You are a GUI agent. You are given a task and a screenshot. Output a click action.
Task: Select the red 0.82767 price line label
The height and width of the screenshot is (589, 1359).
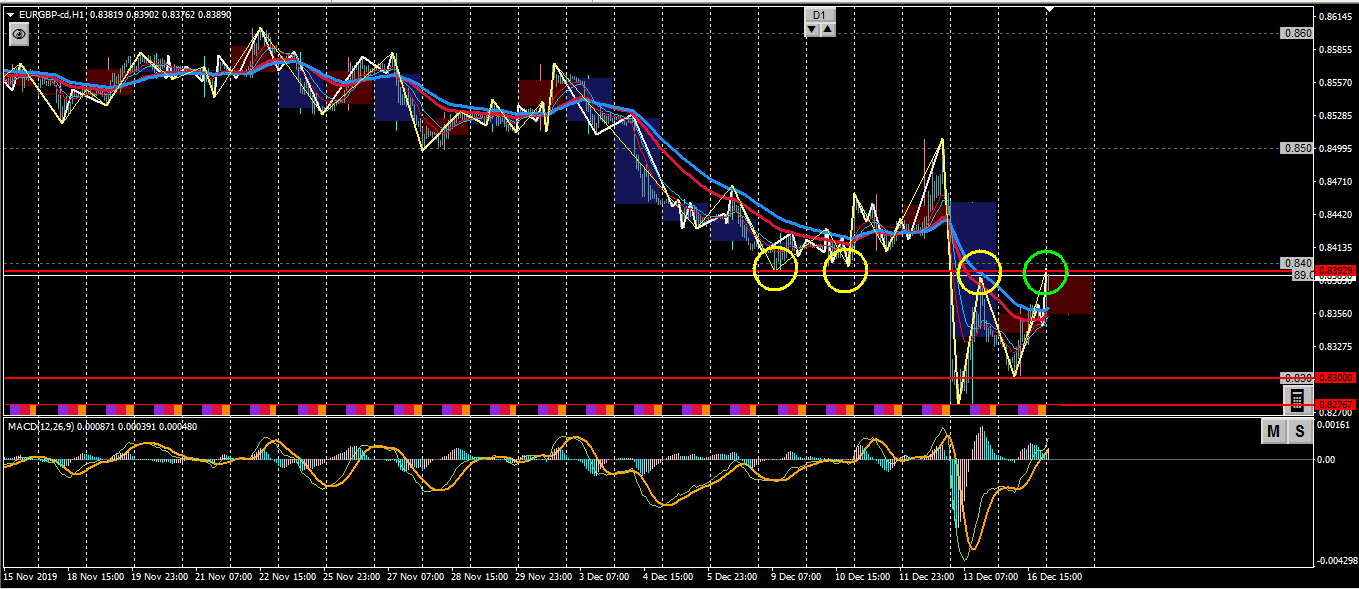tap(1337, 404)
